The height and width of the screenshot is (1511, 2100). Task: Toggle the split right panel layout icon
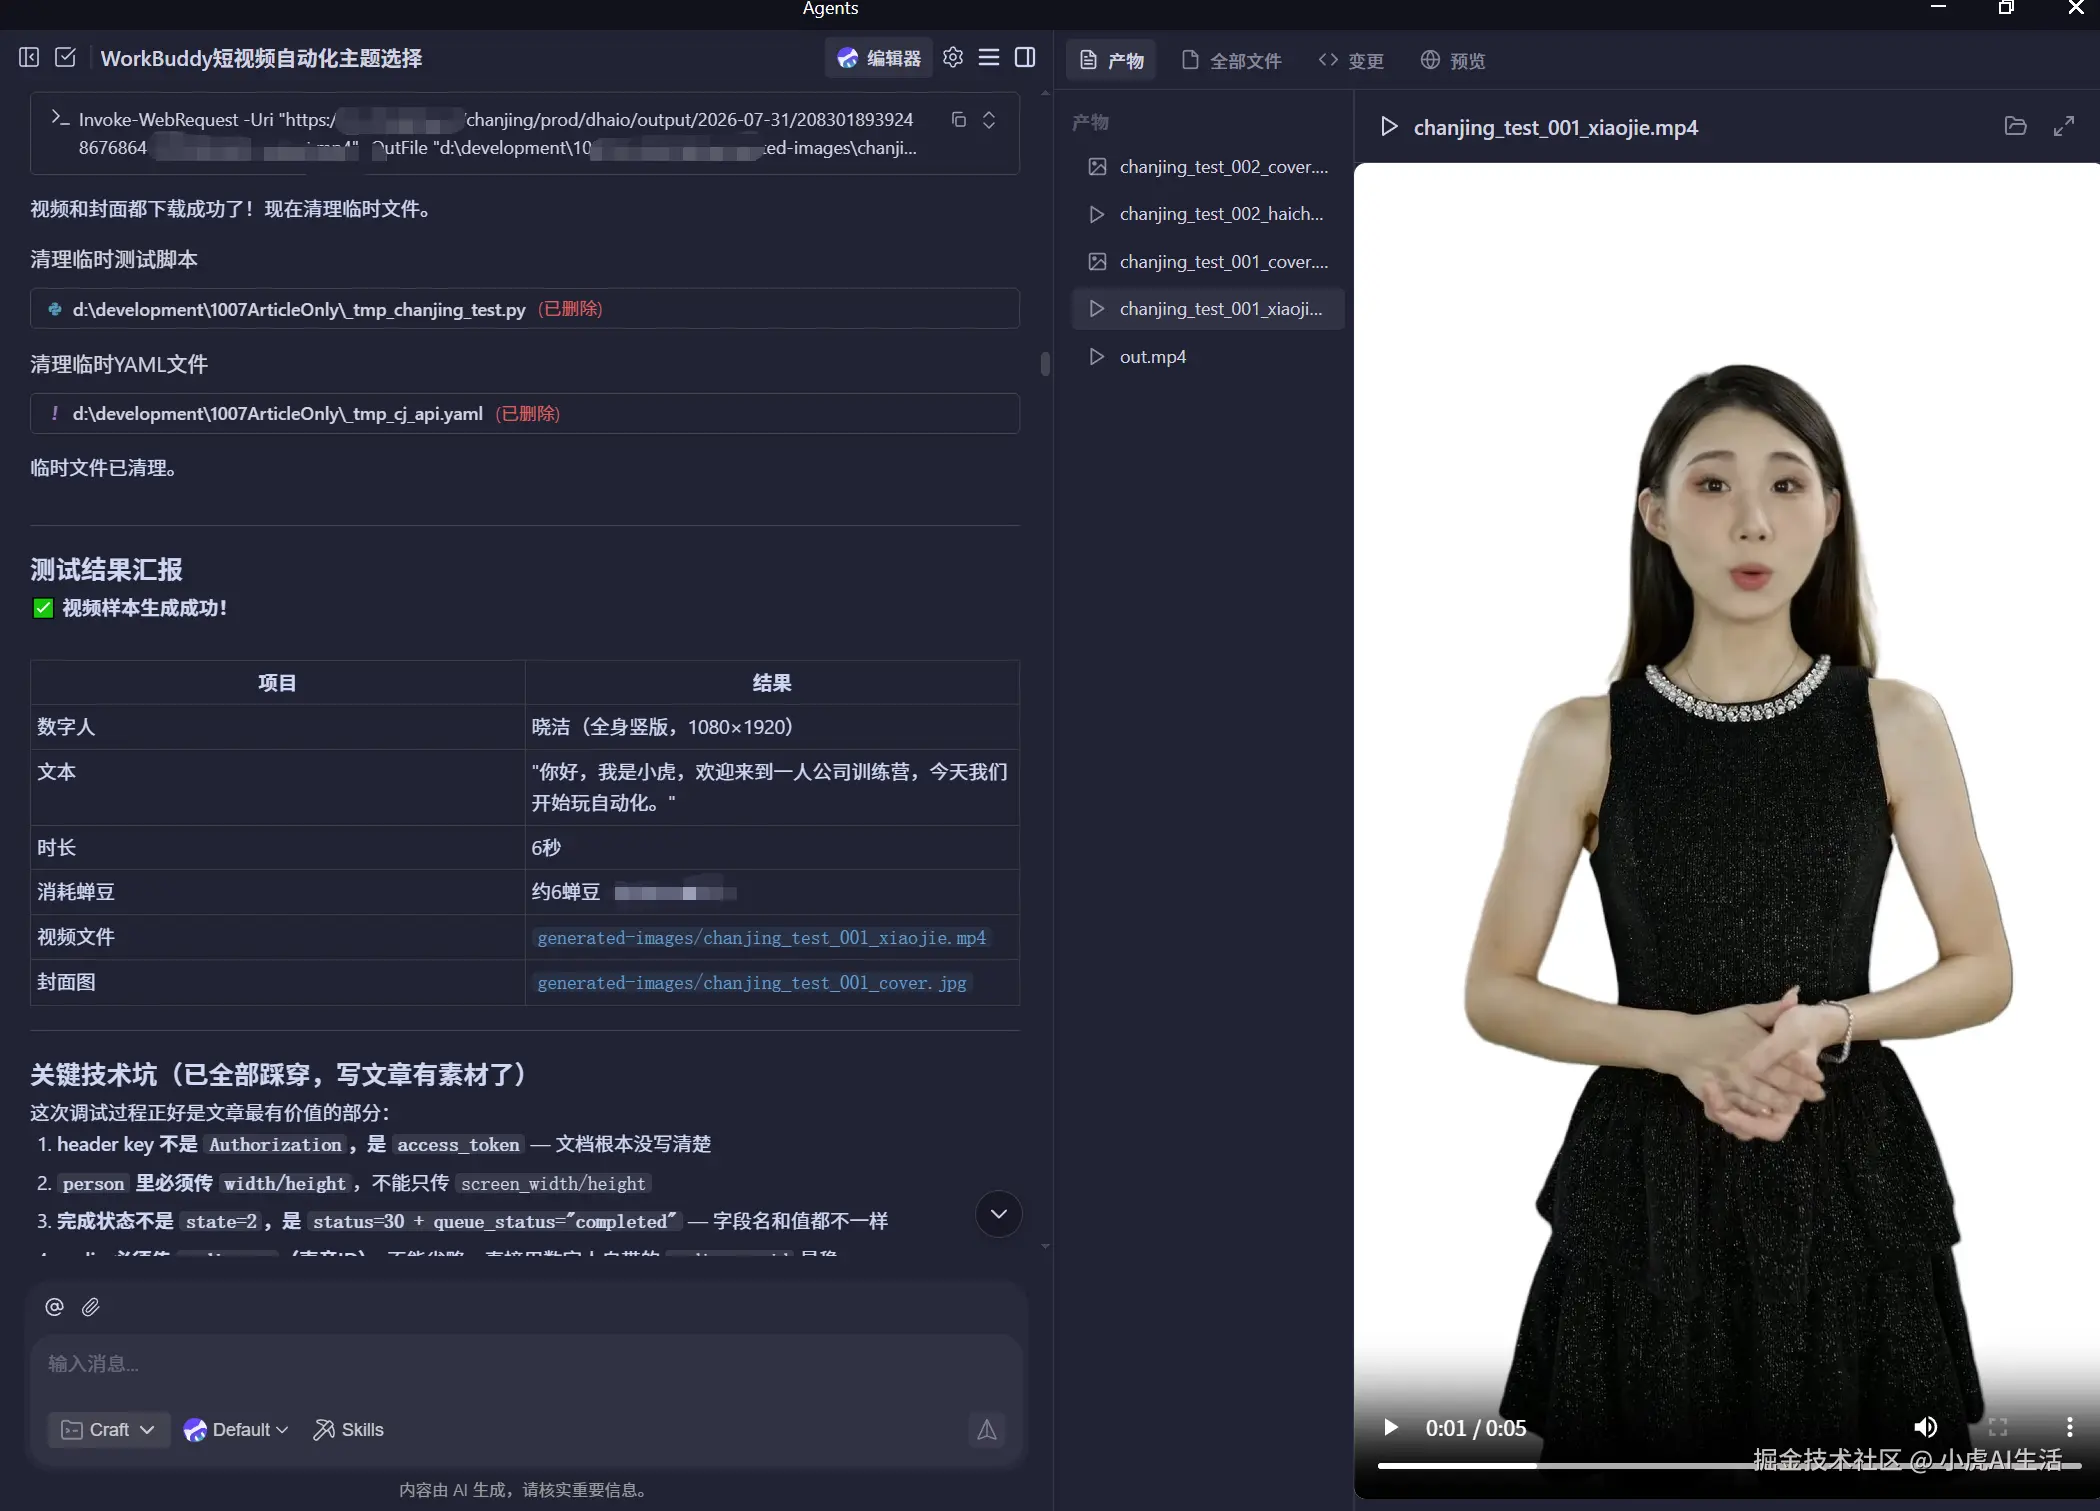click(x=1025, y=58)
